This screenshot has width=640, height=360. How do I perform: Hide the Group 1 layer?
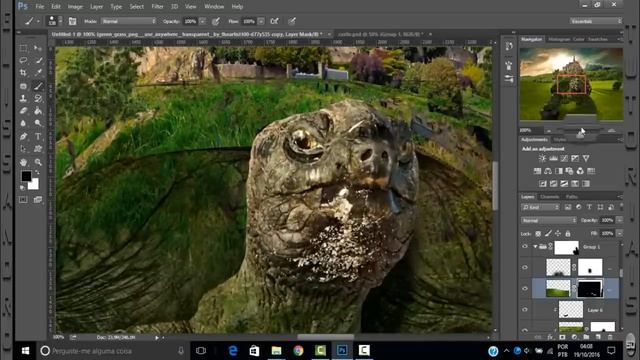tap(525, 247)
